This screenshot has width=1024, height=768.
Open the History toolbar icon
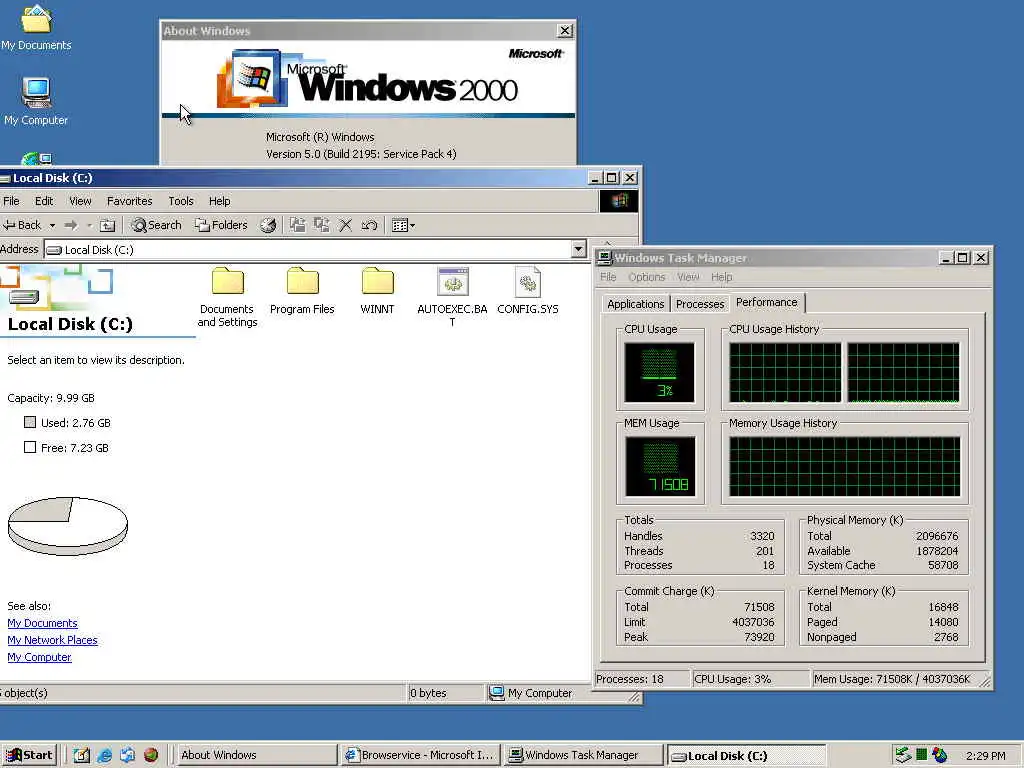point(268,225)
